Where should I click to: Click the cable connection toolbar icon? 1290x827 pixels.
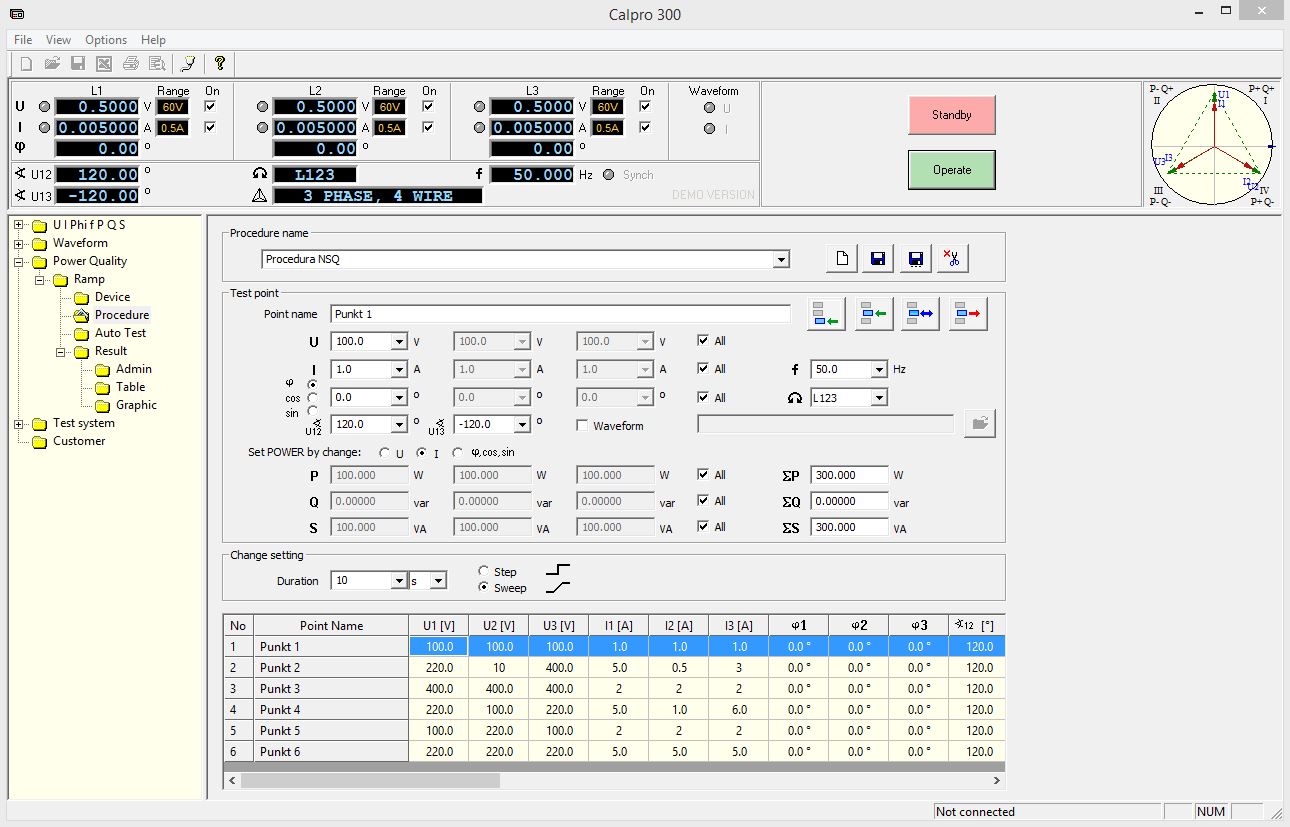(187, 64)
